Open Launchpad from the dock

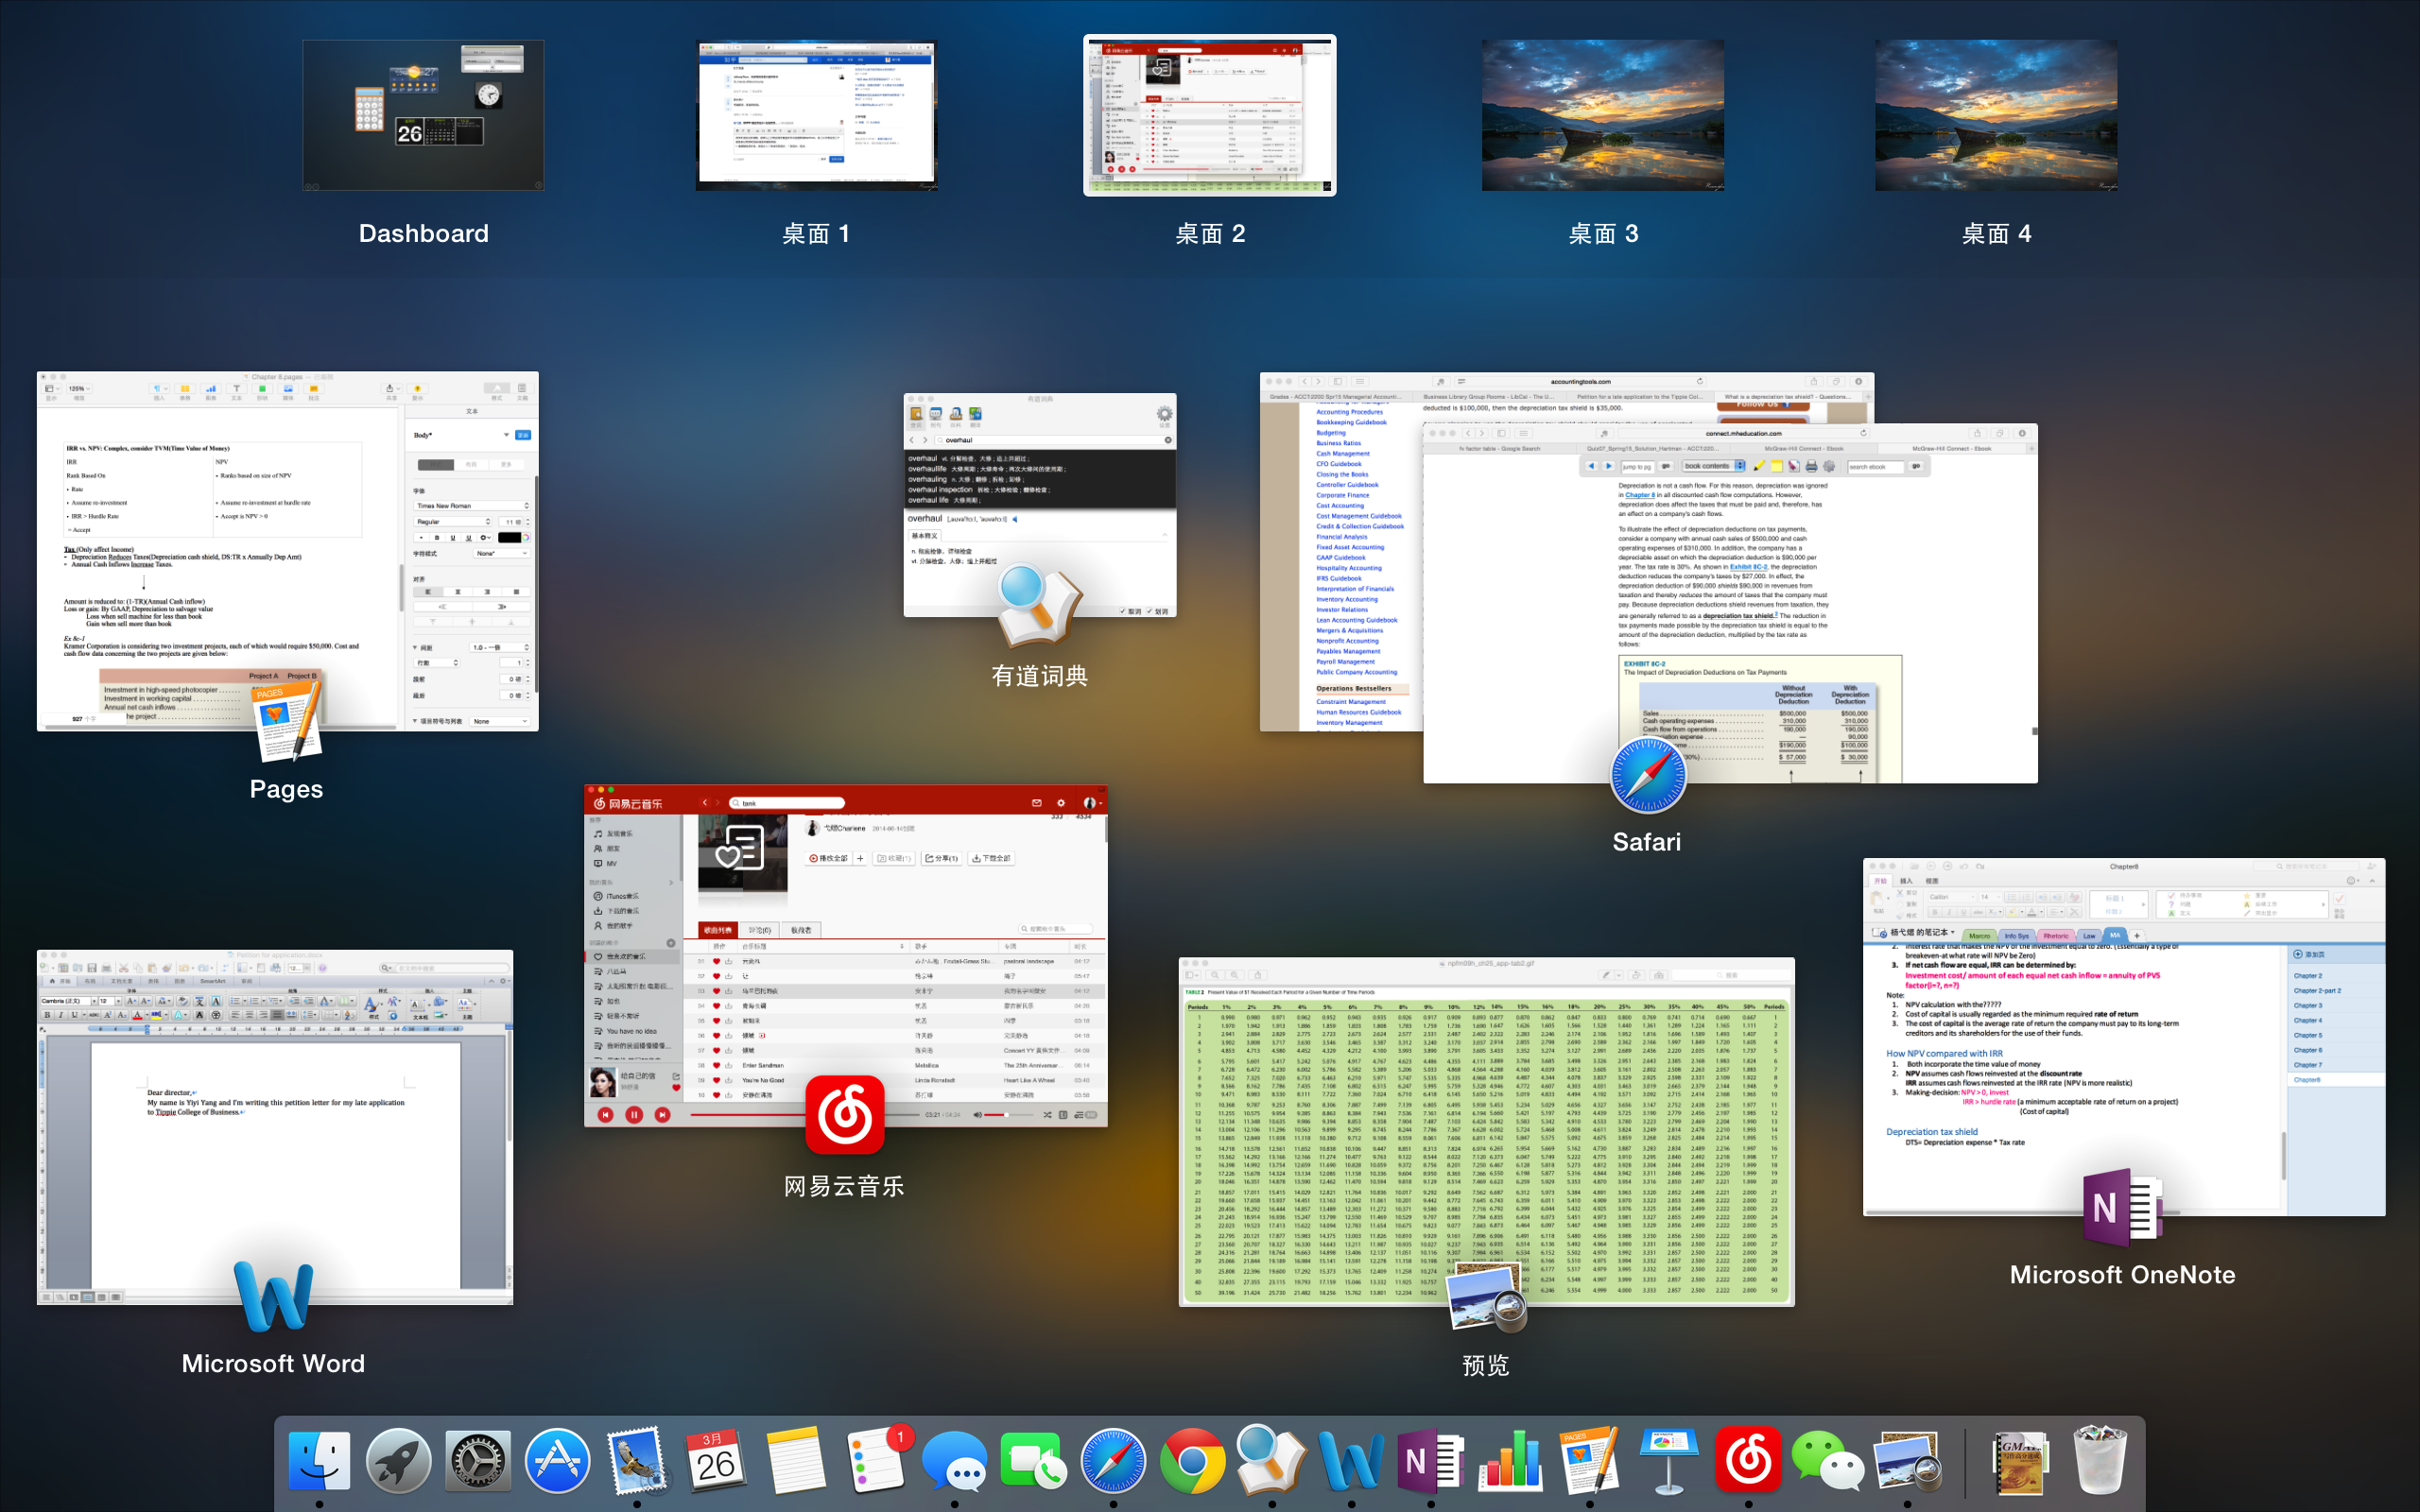398,1461
